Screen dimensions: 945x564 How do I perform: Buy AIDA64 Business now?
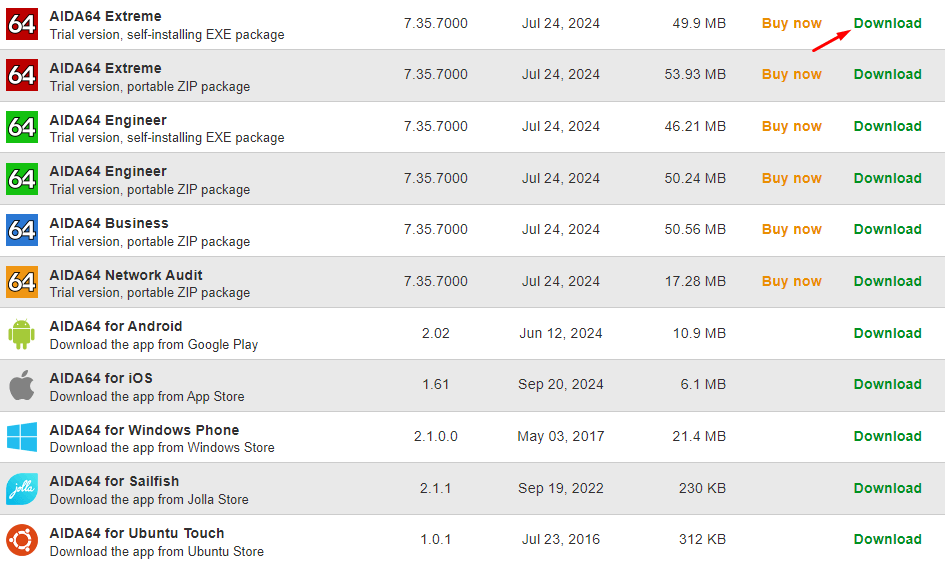coord(791,229)
